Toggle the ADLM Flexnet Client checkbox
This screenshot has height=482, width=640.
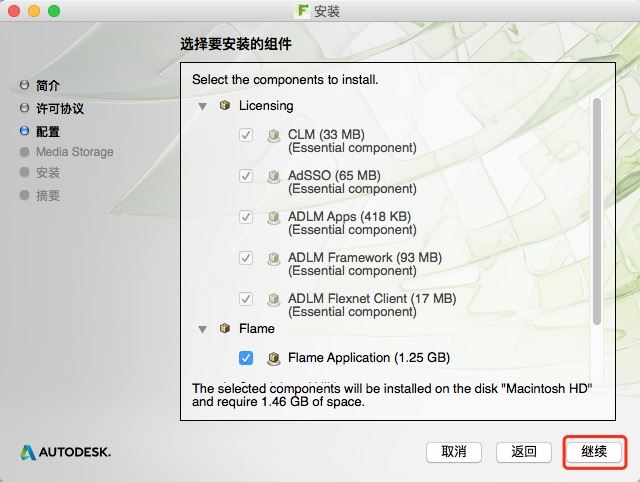click(246, 299)
